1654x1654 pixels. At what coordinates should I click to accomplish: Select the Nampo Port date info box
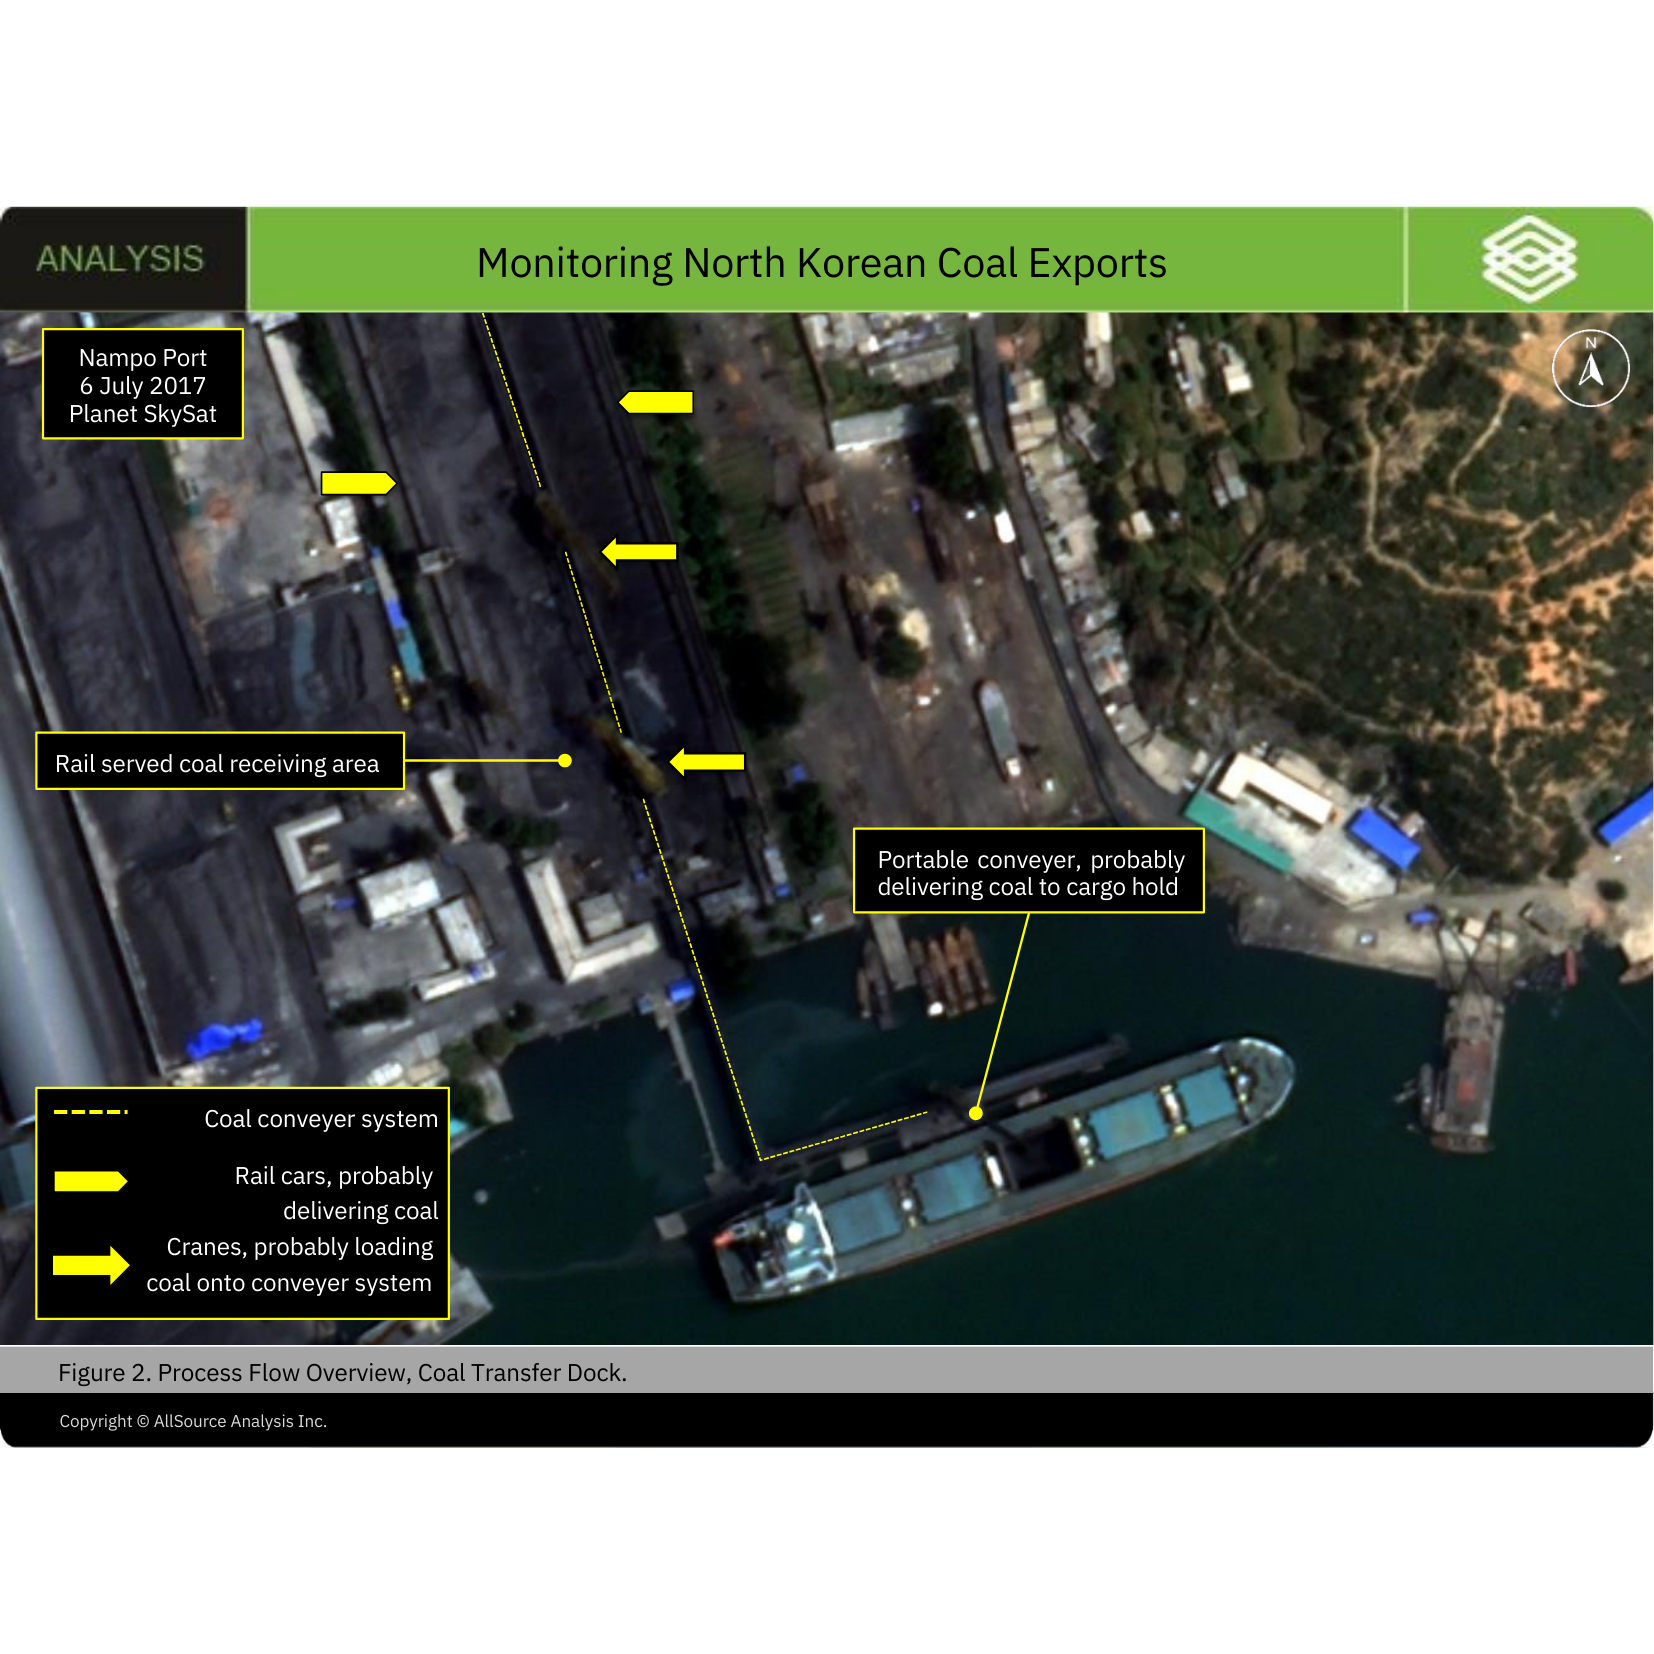[x=142, y=385]
